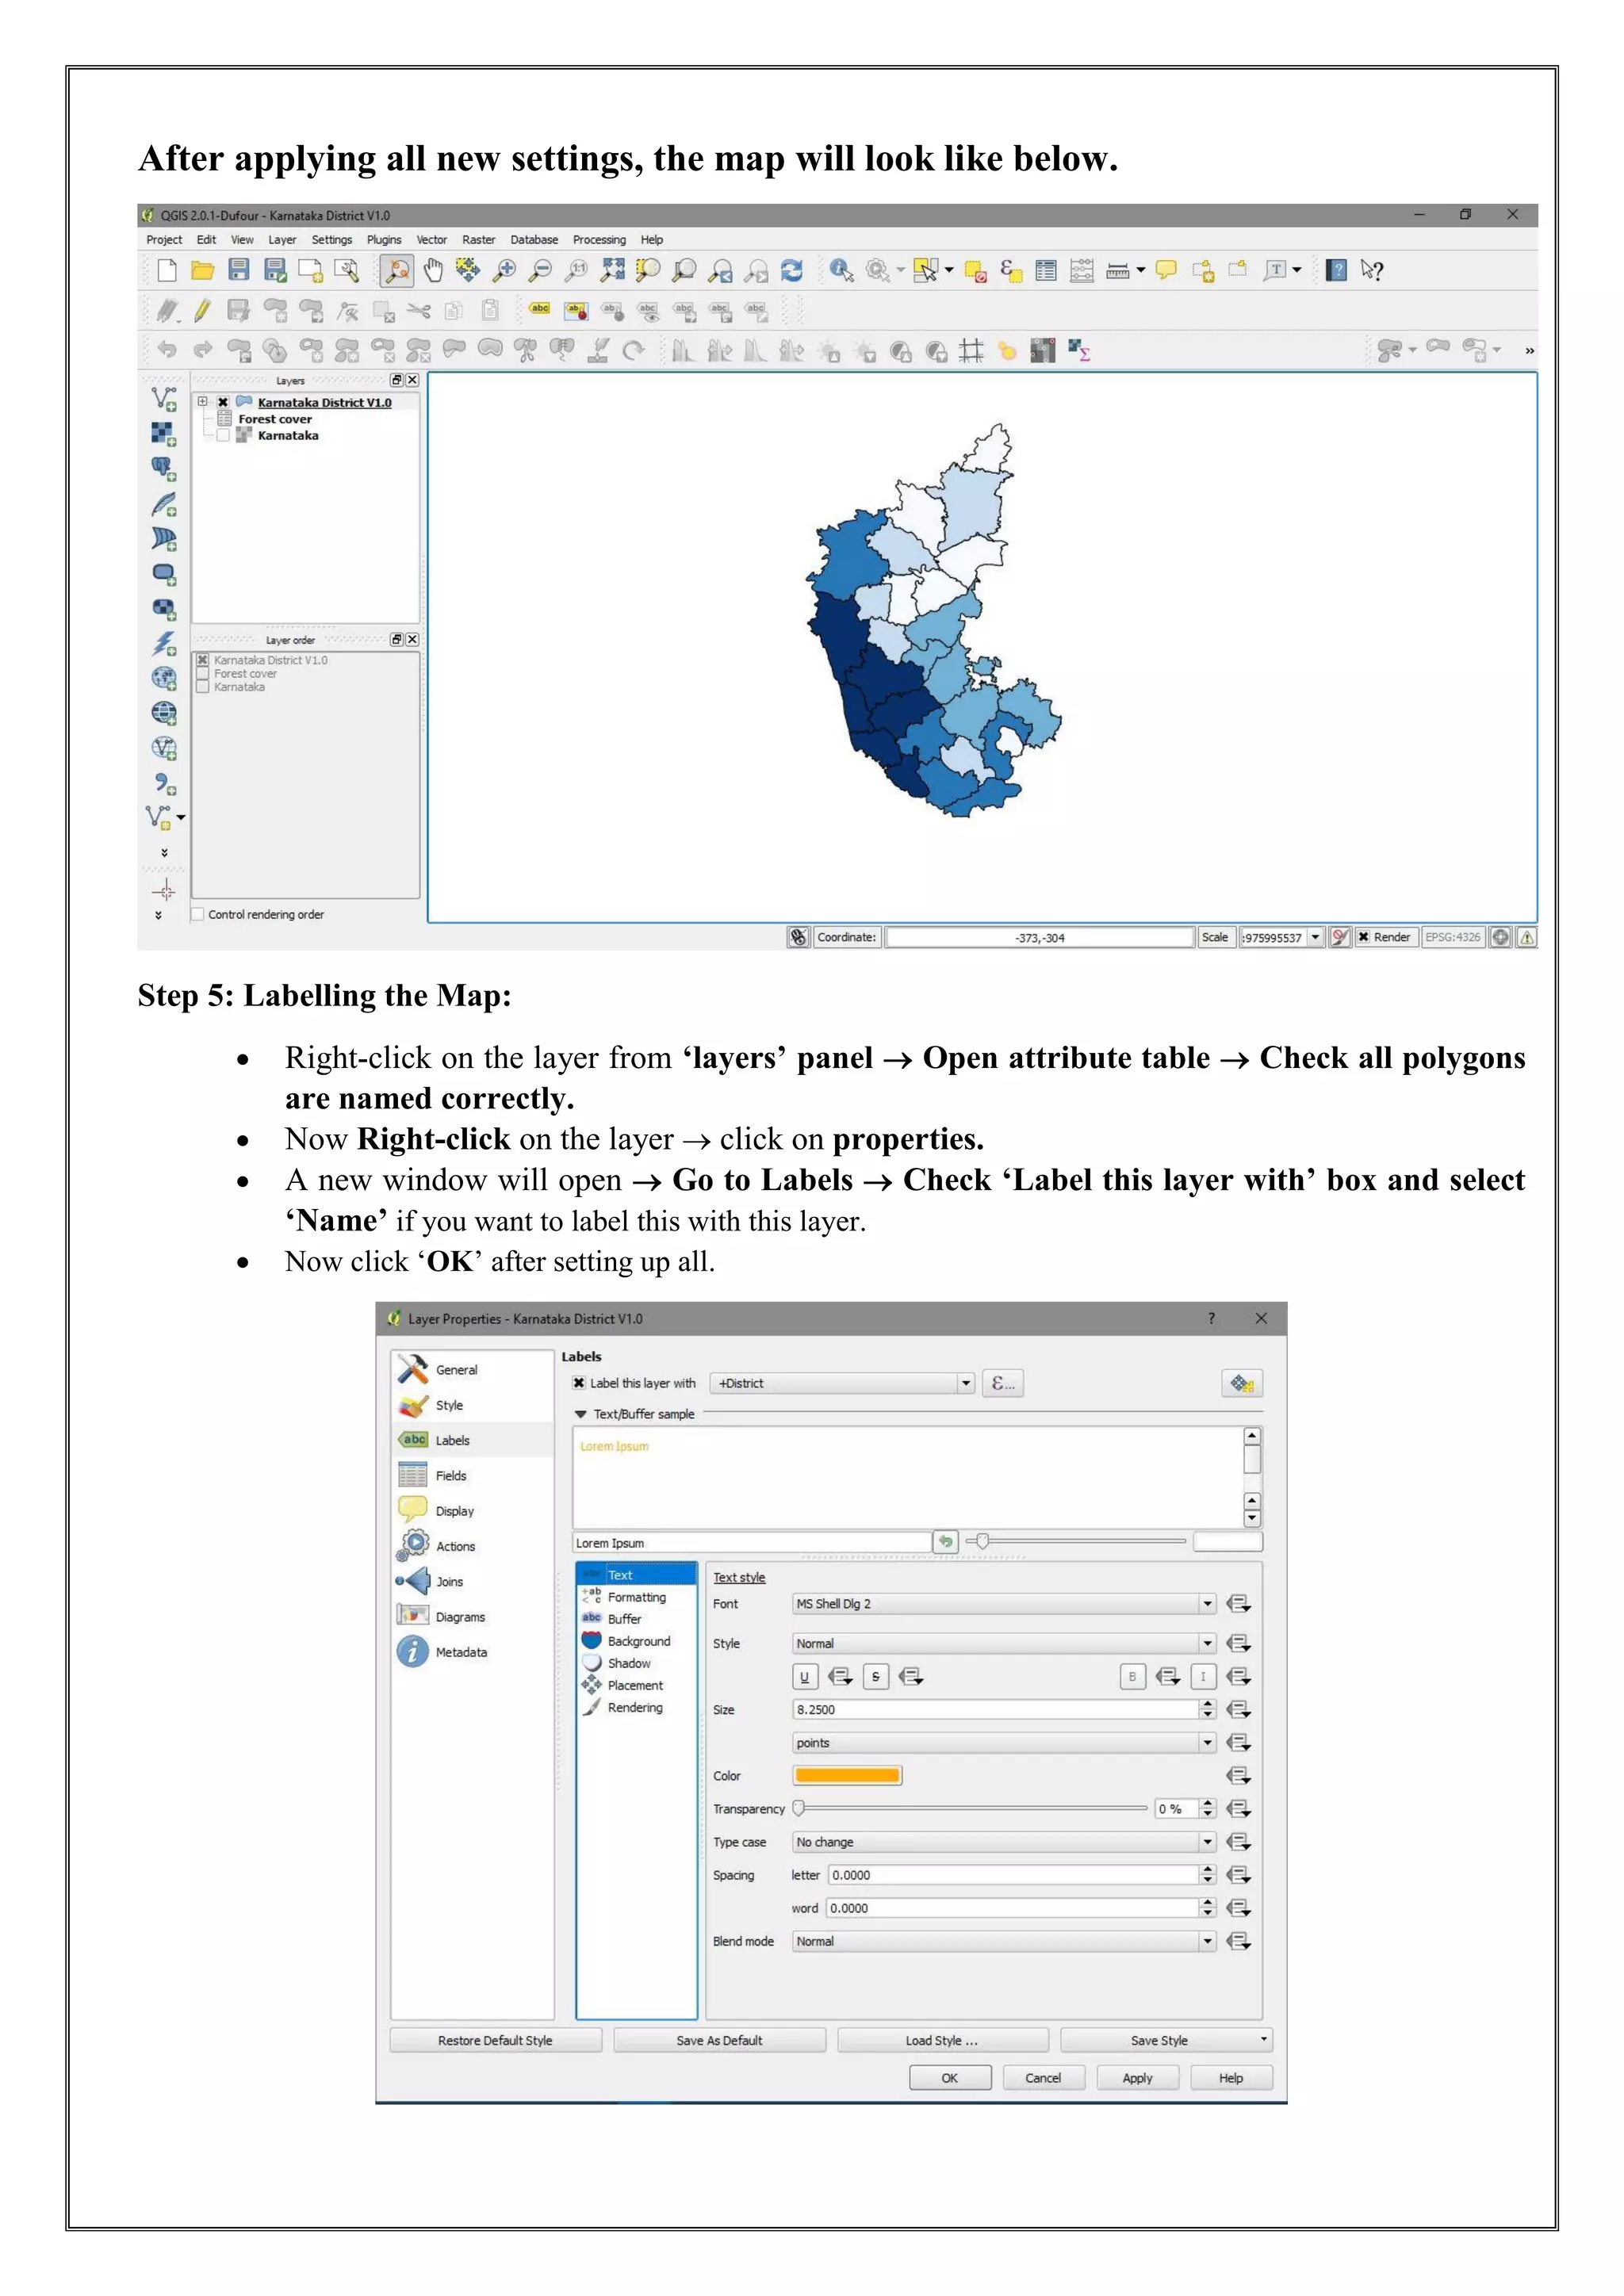Click the Lorem Ipsum sample text field

(752, 1543)
